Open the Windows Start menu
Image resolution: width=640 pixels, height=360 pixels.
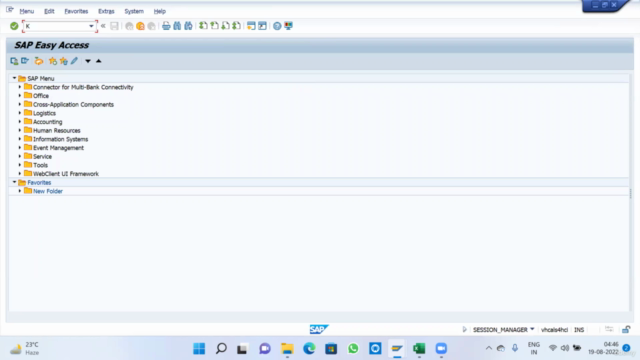(x=199, y=349)
